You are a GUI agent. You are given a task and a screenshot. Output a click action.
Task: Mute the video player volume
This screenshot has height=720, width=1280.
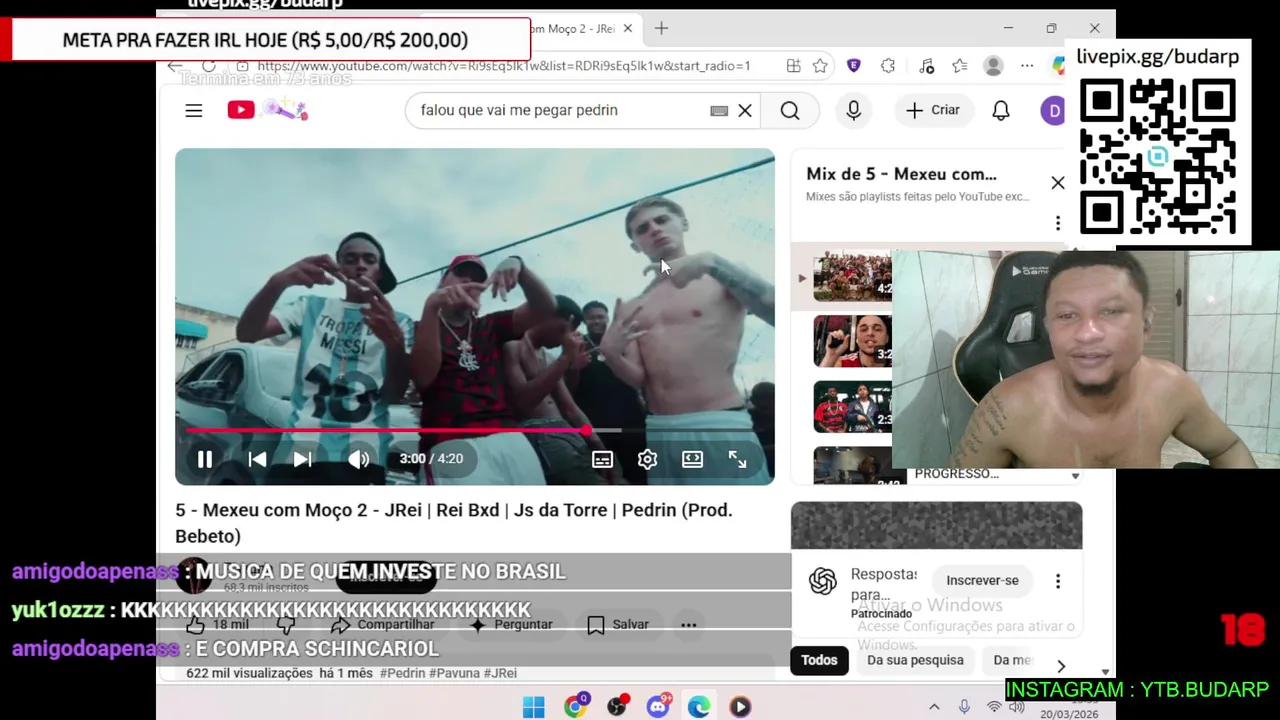coord(359,459)
